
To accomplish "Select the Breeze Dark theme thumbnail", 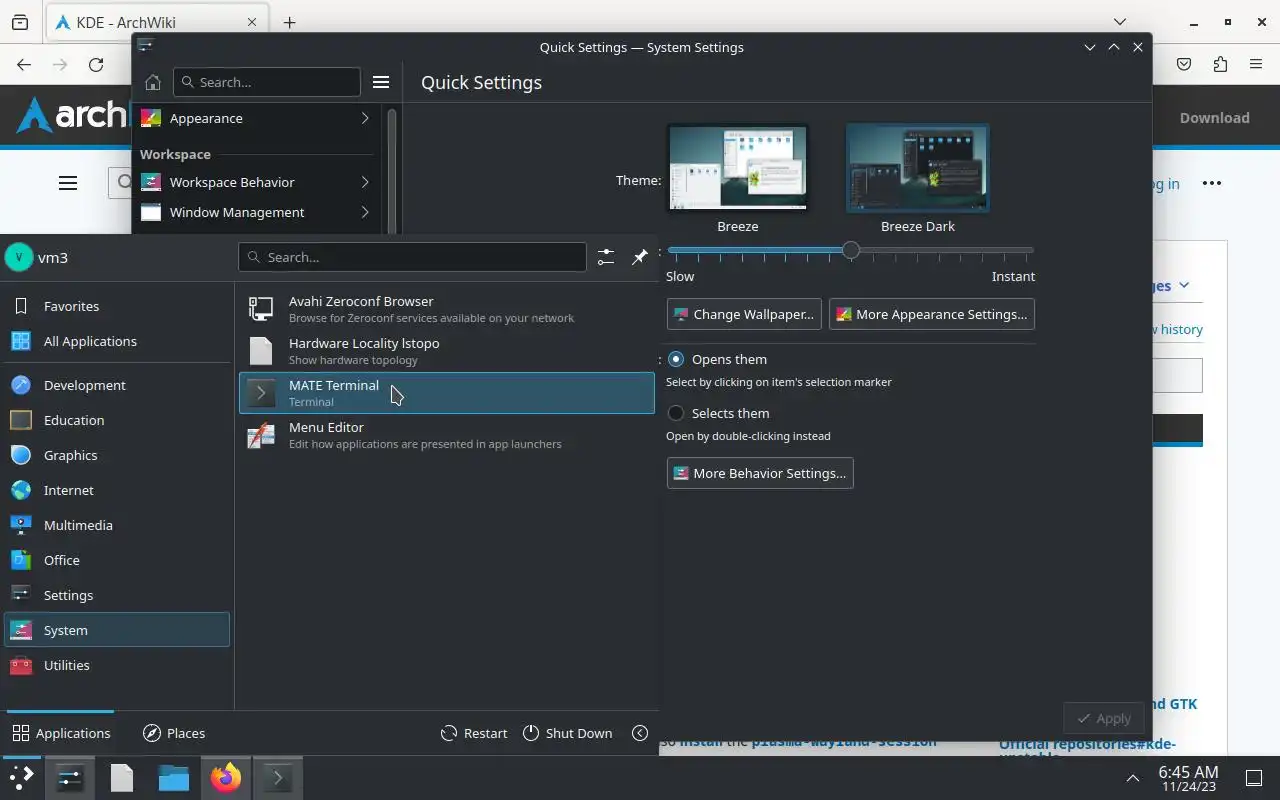I will (x=918, y=168).
